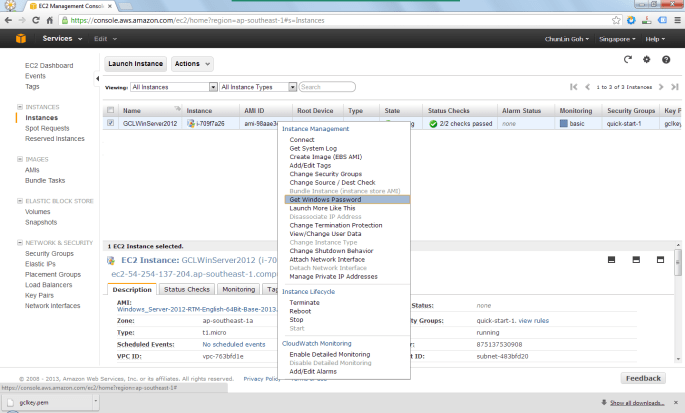Click the green status check icon
Image resolution: width=685 pixels, height=413 pixels.
[x=433, y=124]
